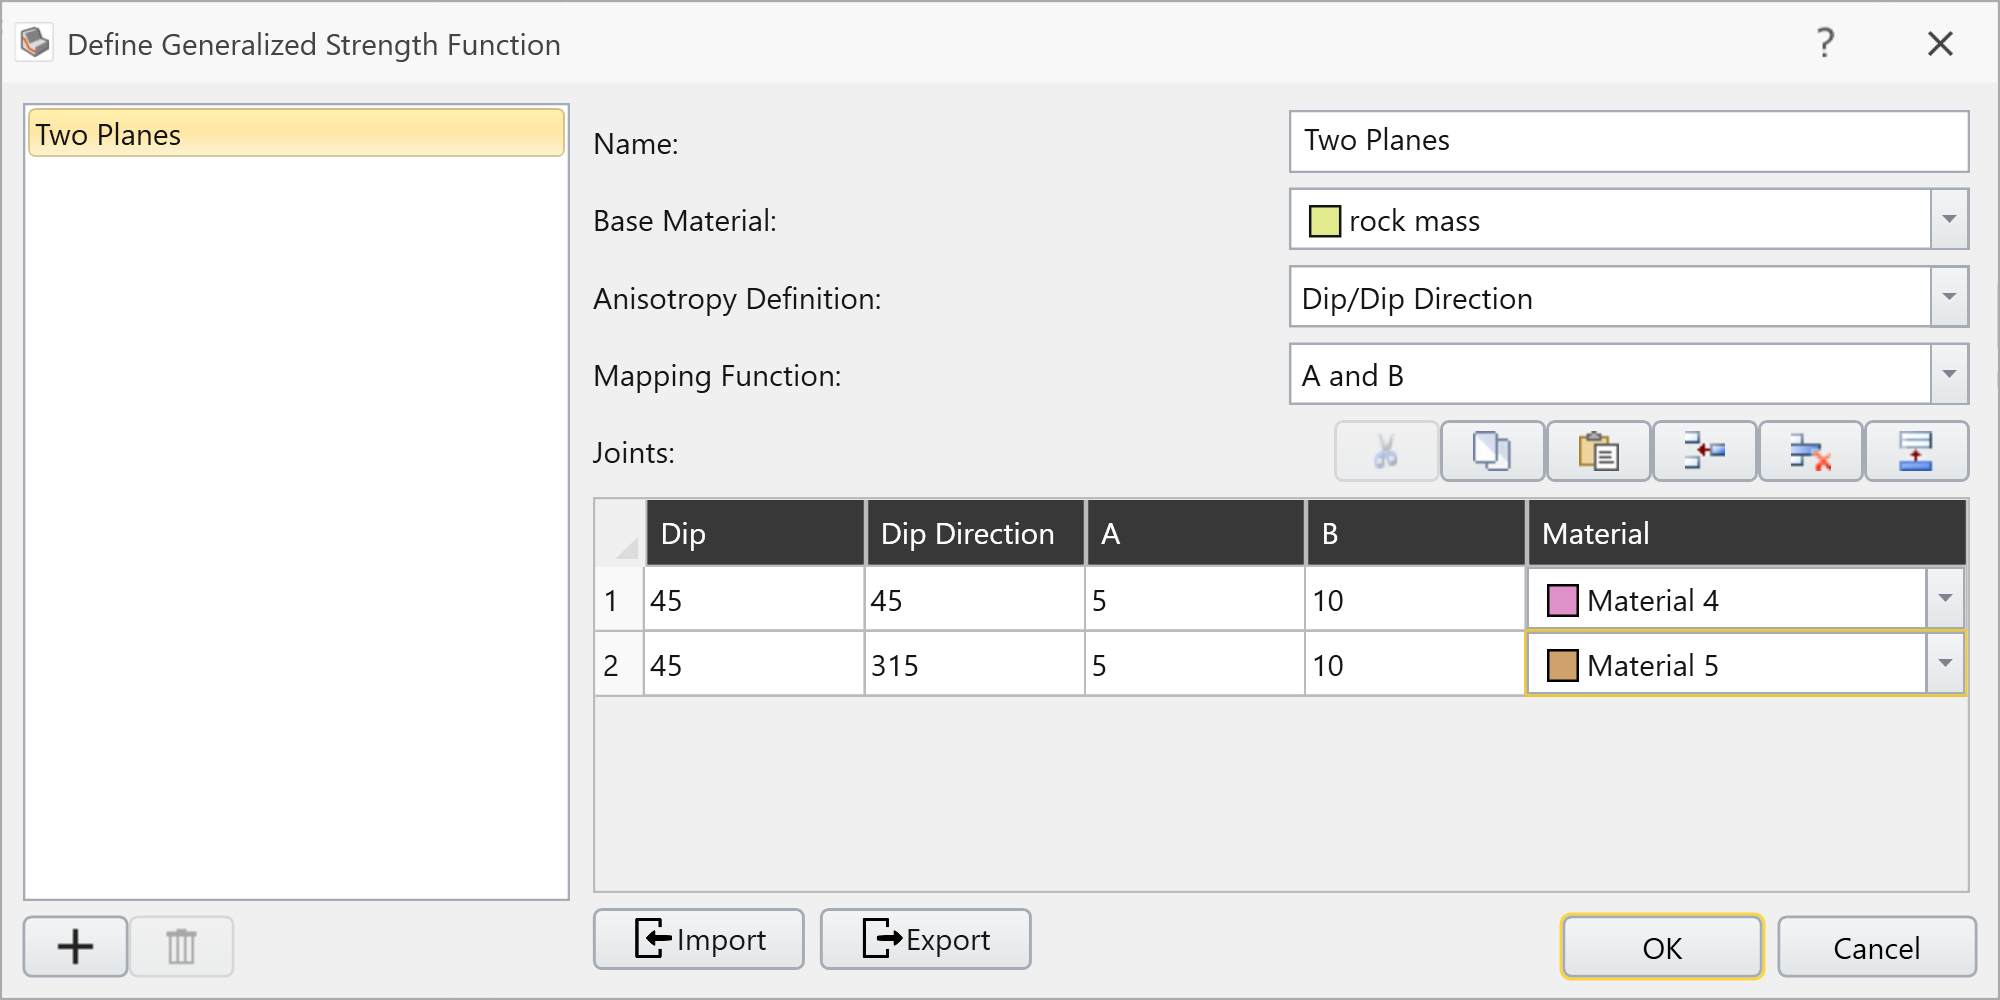Click the tan Material 5 swatch
Viewport: 2000px width, 1000px height.
[x=1562, y=666]
